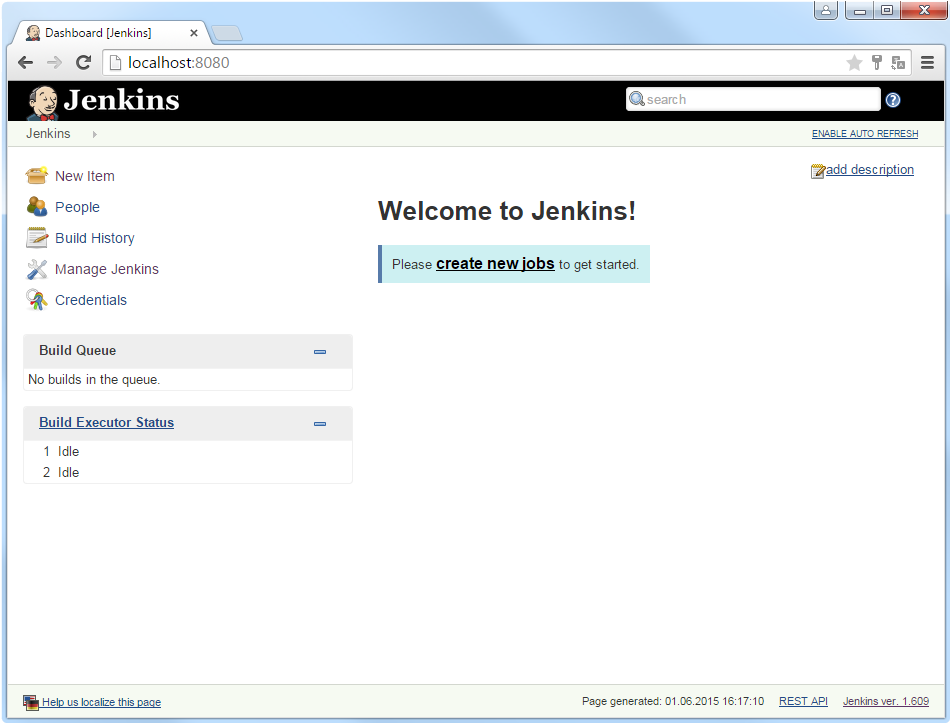Collapse the Build Queue panel
This screenshot has width=950, height=723.
[320, 352]
